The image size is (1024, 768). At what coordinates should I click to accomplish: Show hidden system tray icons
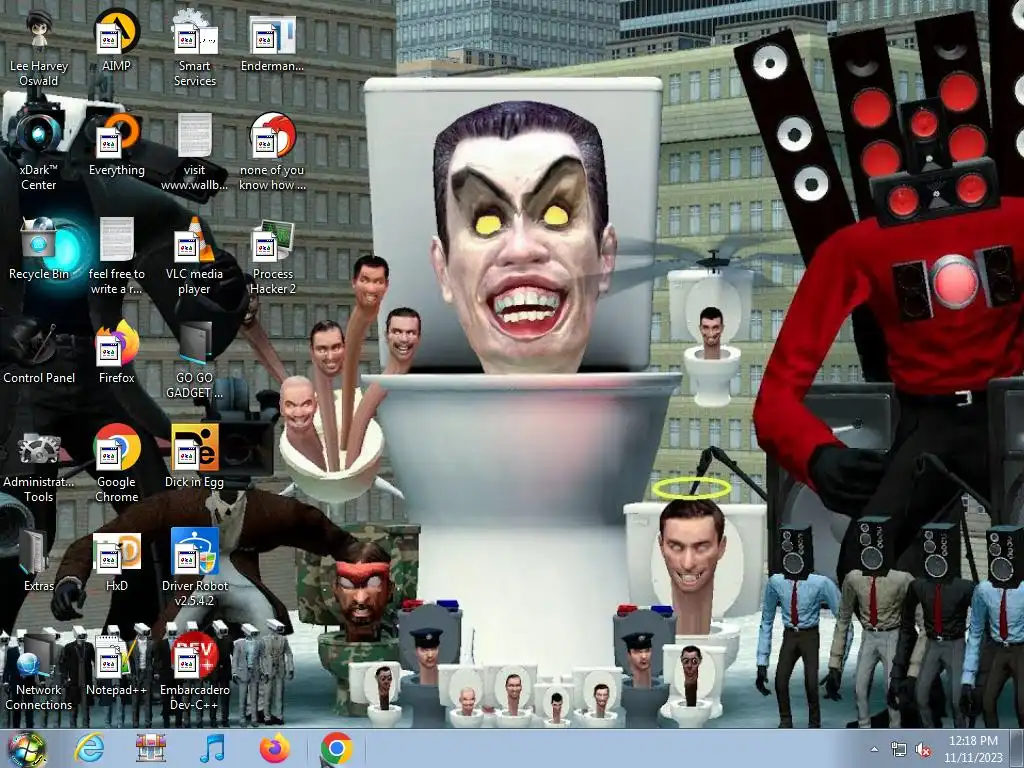[874, 749]
